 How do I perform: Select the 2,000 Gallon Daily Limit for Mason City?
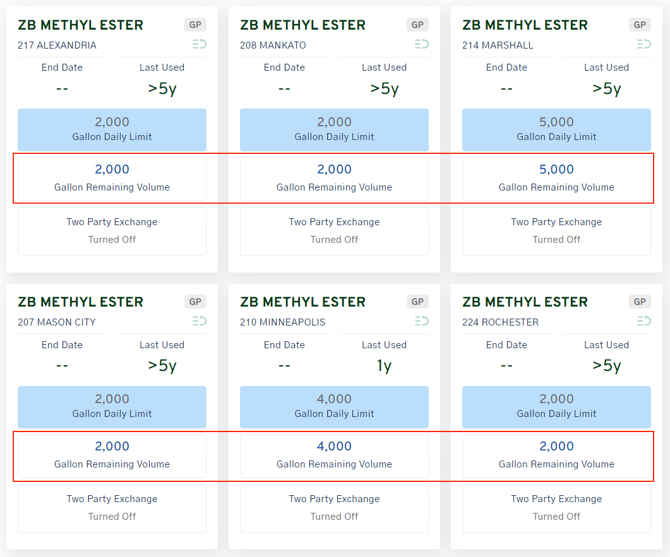click(112, 407)
